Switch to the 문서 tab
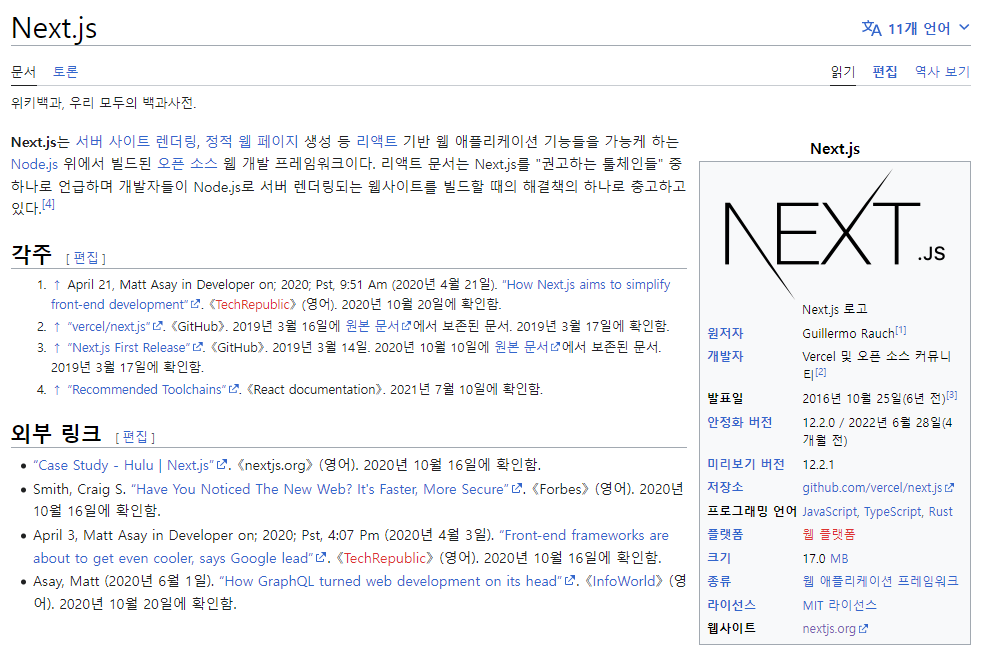Image resolution: width=982 pixels, height=652 pixels. pyautogui.click(x=24, y=72)
